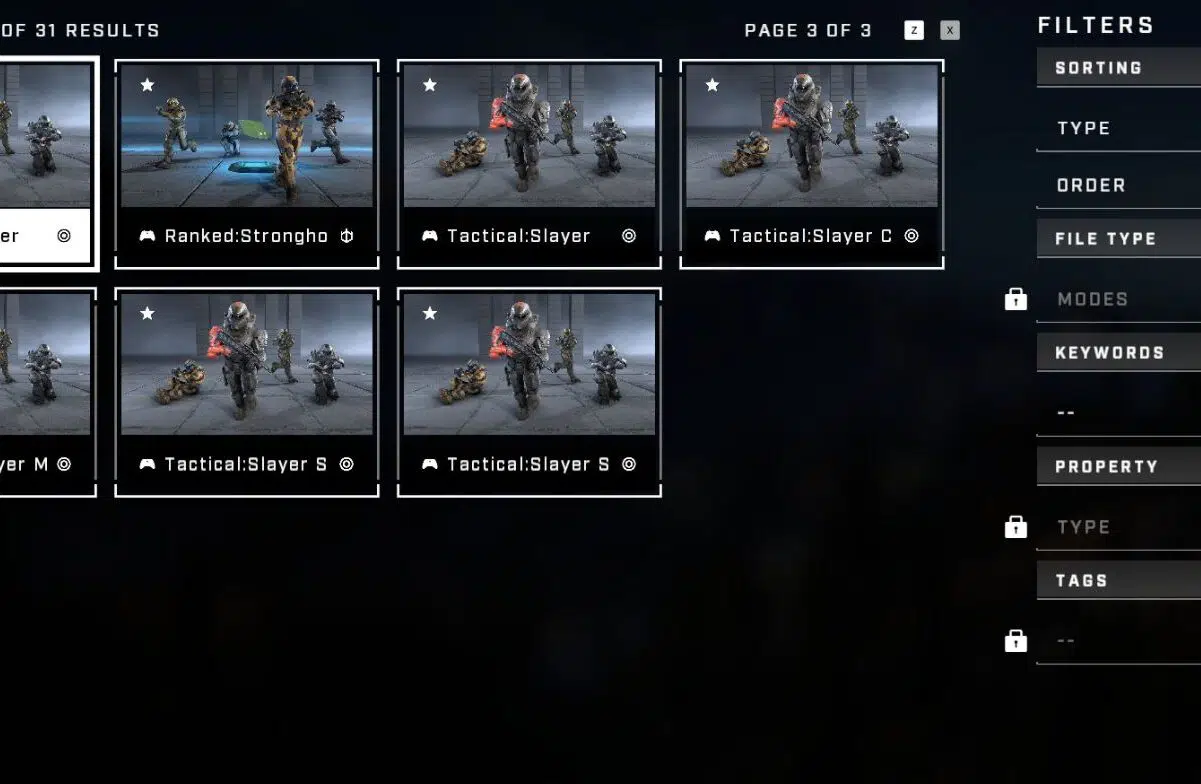Open the Ranked:Strongho thumbnail
The width and height of the screenshot is (1201, 784).
[247, 136]
